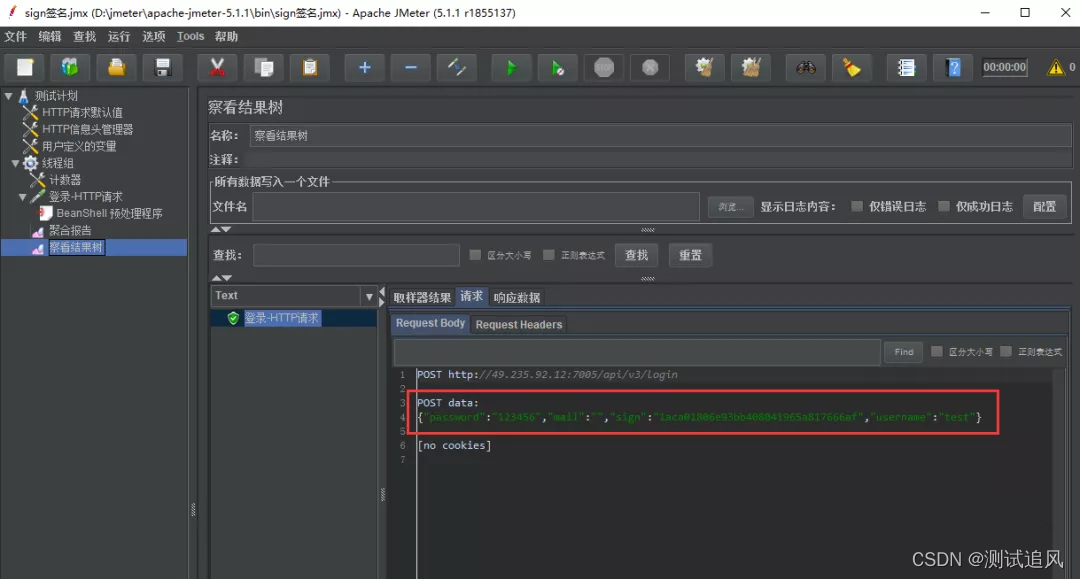Click the split arrows above Text dropdown

(221, 278)
